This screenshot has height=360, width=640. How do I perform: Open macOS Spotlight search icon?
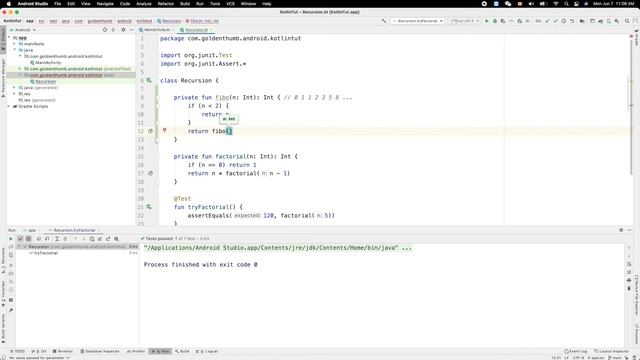click(566, 4)
